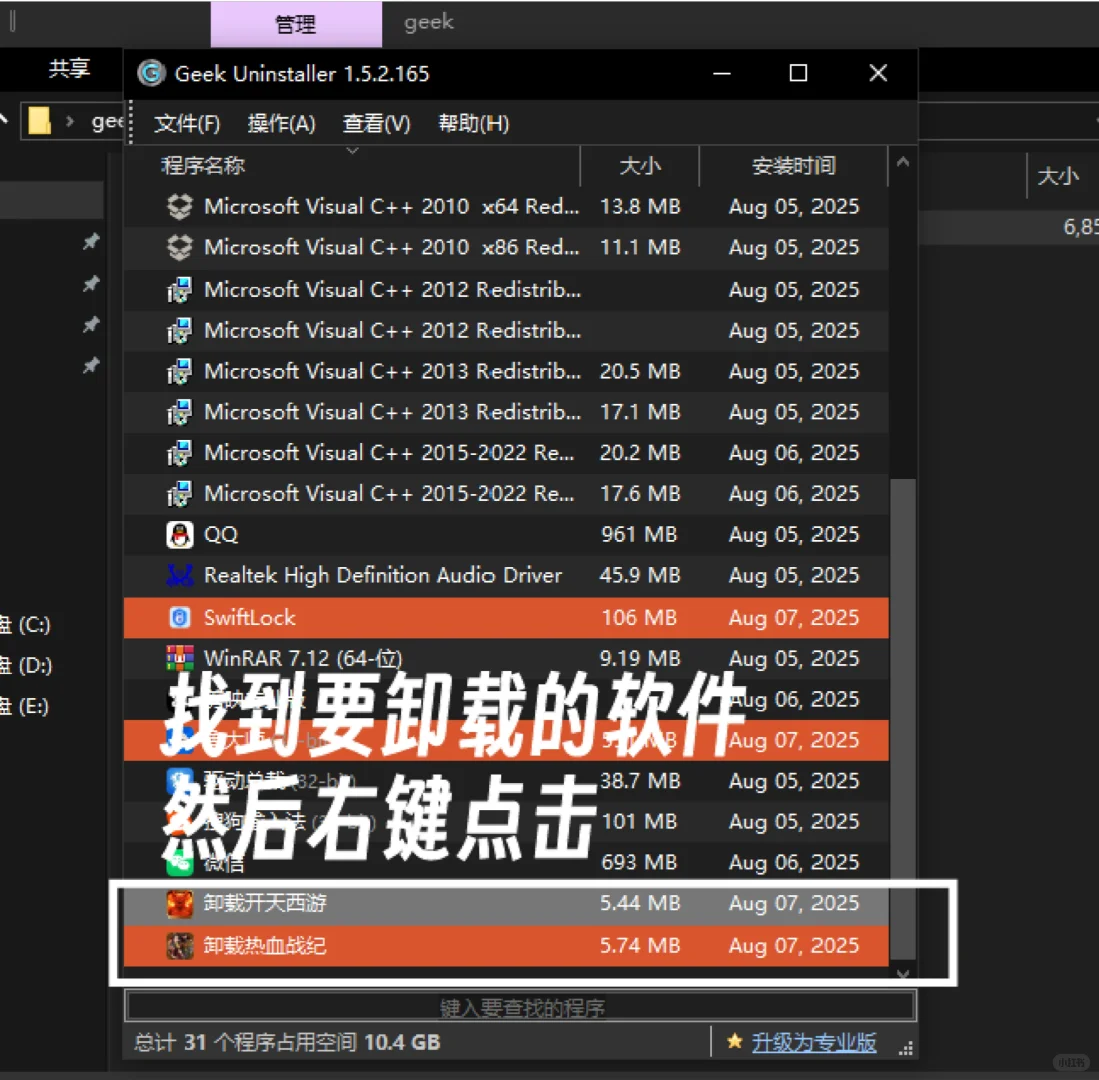Maximize the Geek Uninstaller window
This screenshot has height=1080, width=1099.
[798, 73]
